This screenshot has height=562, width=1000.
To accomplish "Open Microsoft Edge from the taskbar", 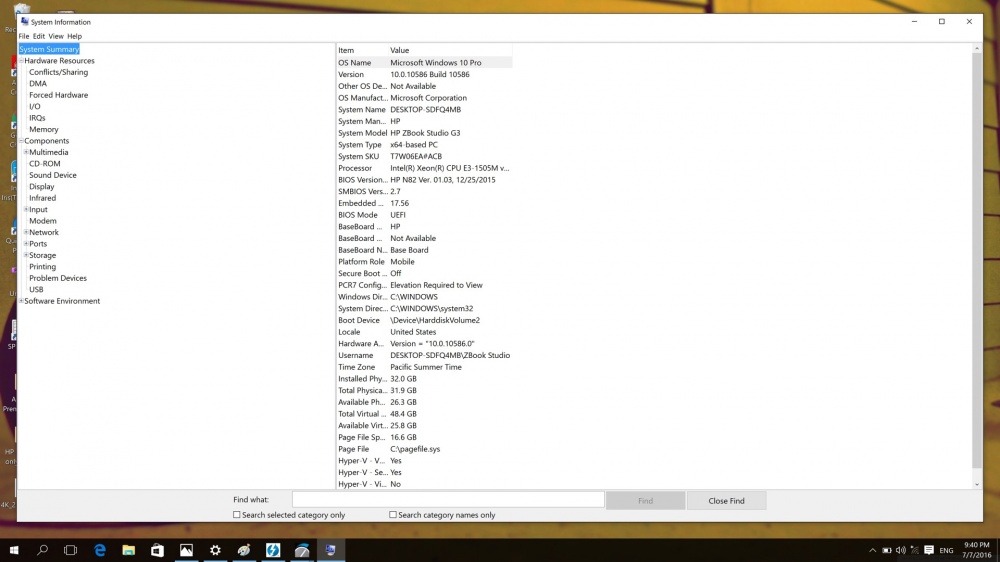I will [100, 550].
